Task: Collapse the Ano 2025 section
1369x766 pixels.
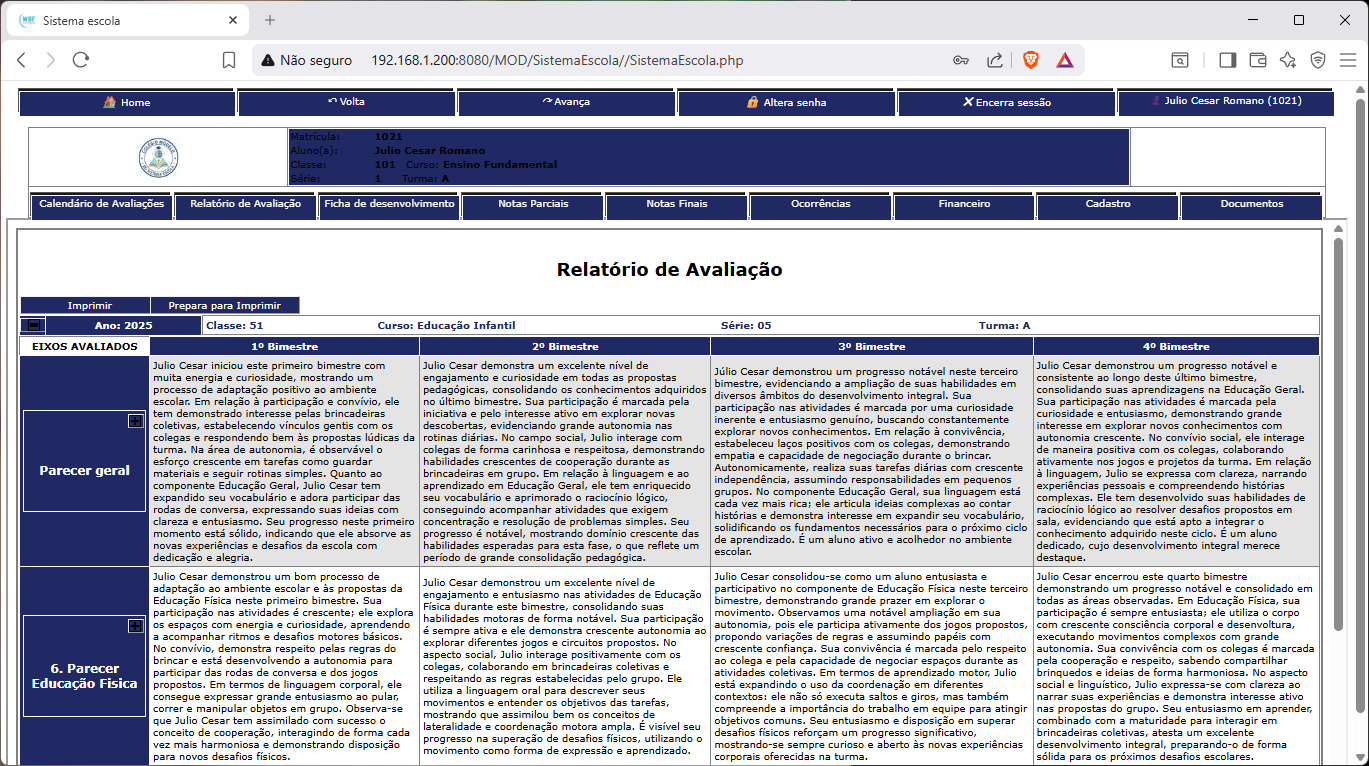Action: (x=33, y=325)
